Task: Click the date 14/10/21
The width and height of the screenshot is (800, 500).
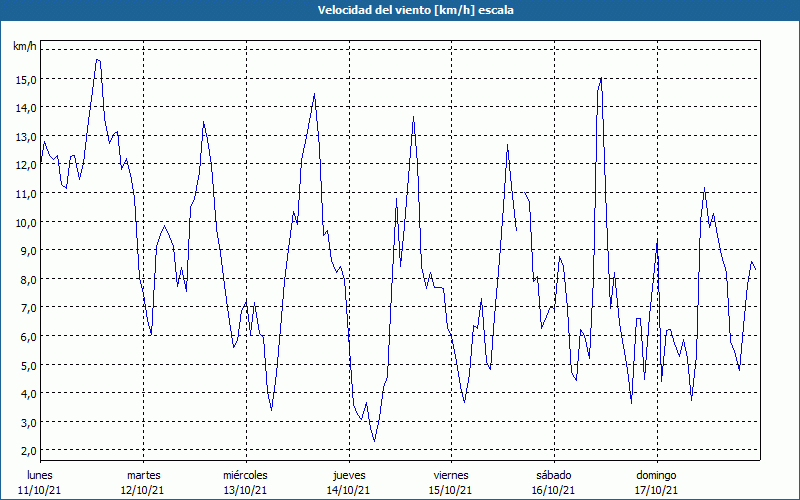Action: [348, 490]
